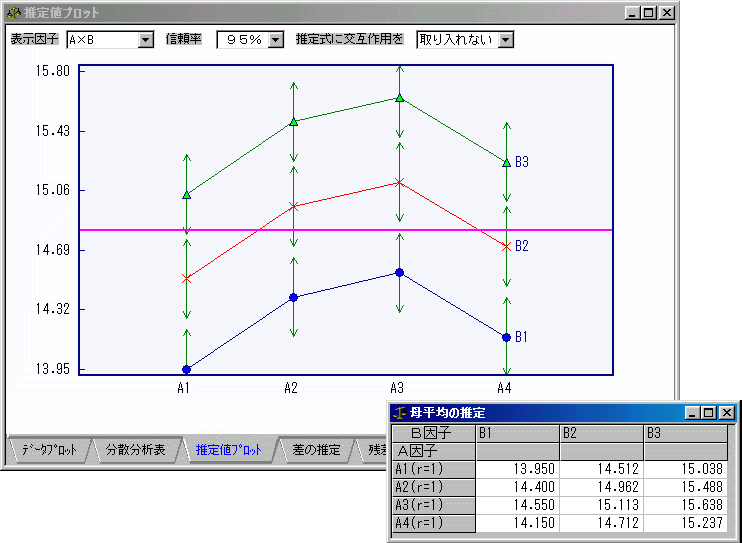
Task: Click the blue circle marker at A4 near B1
Action: tap(506, 337)
